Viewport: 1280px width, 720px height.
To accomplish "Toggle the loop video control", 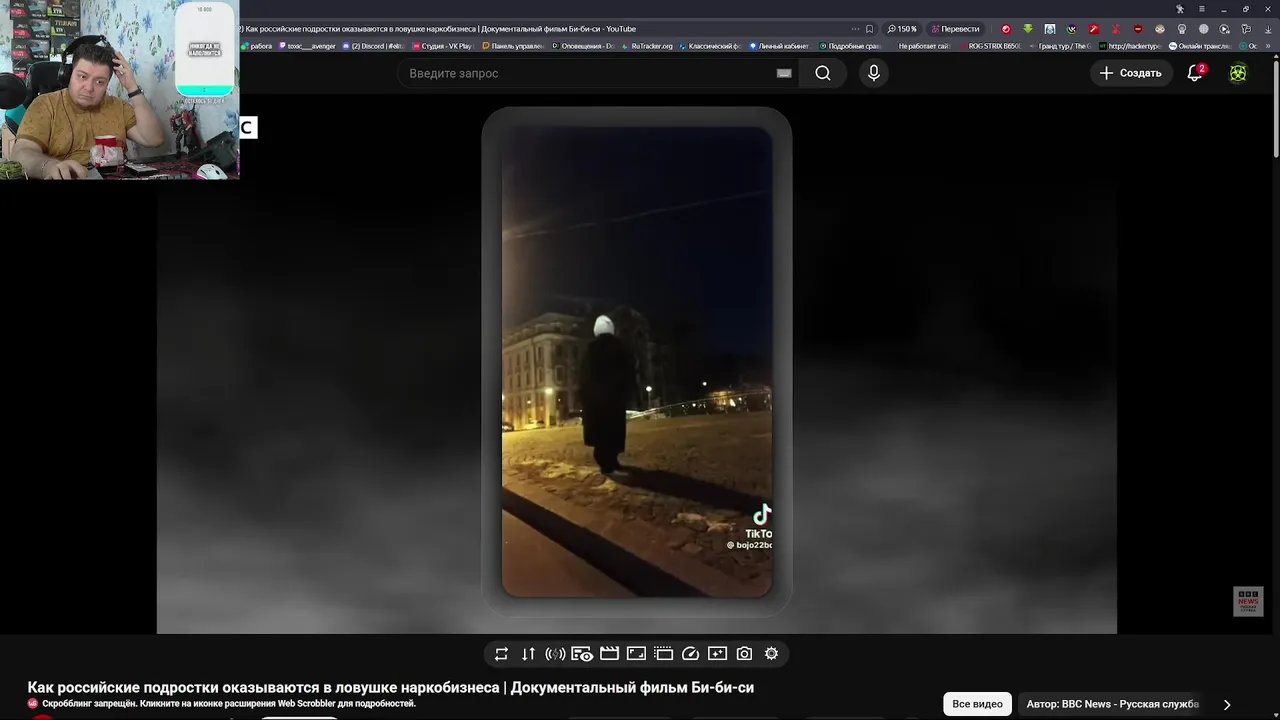I will click(501, 654).
